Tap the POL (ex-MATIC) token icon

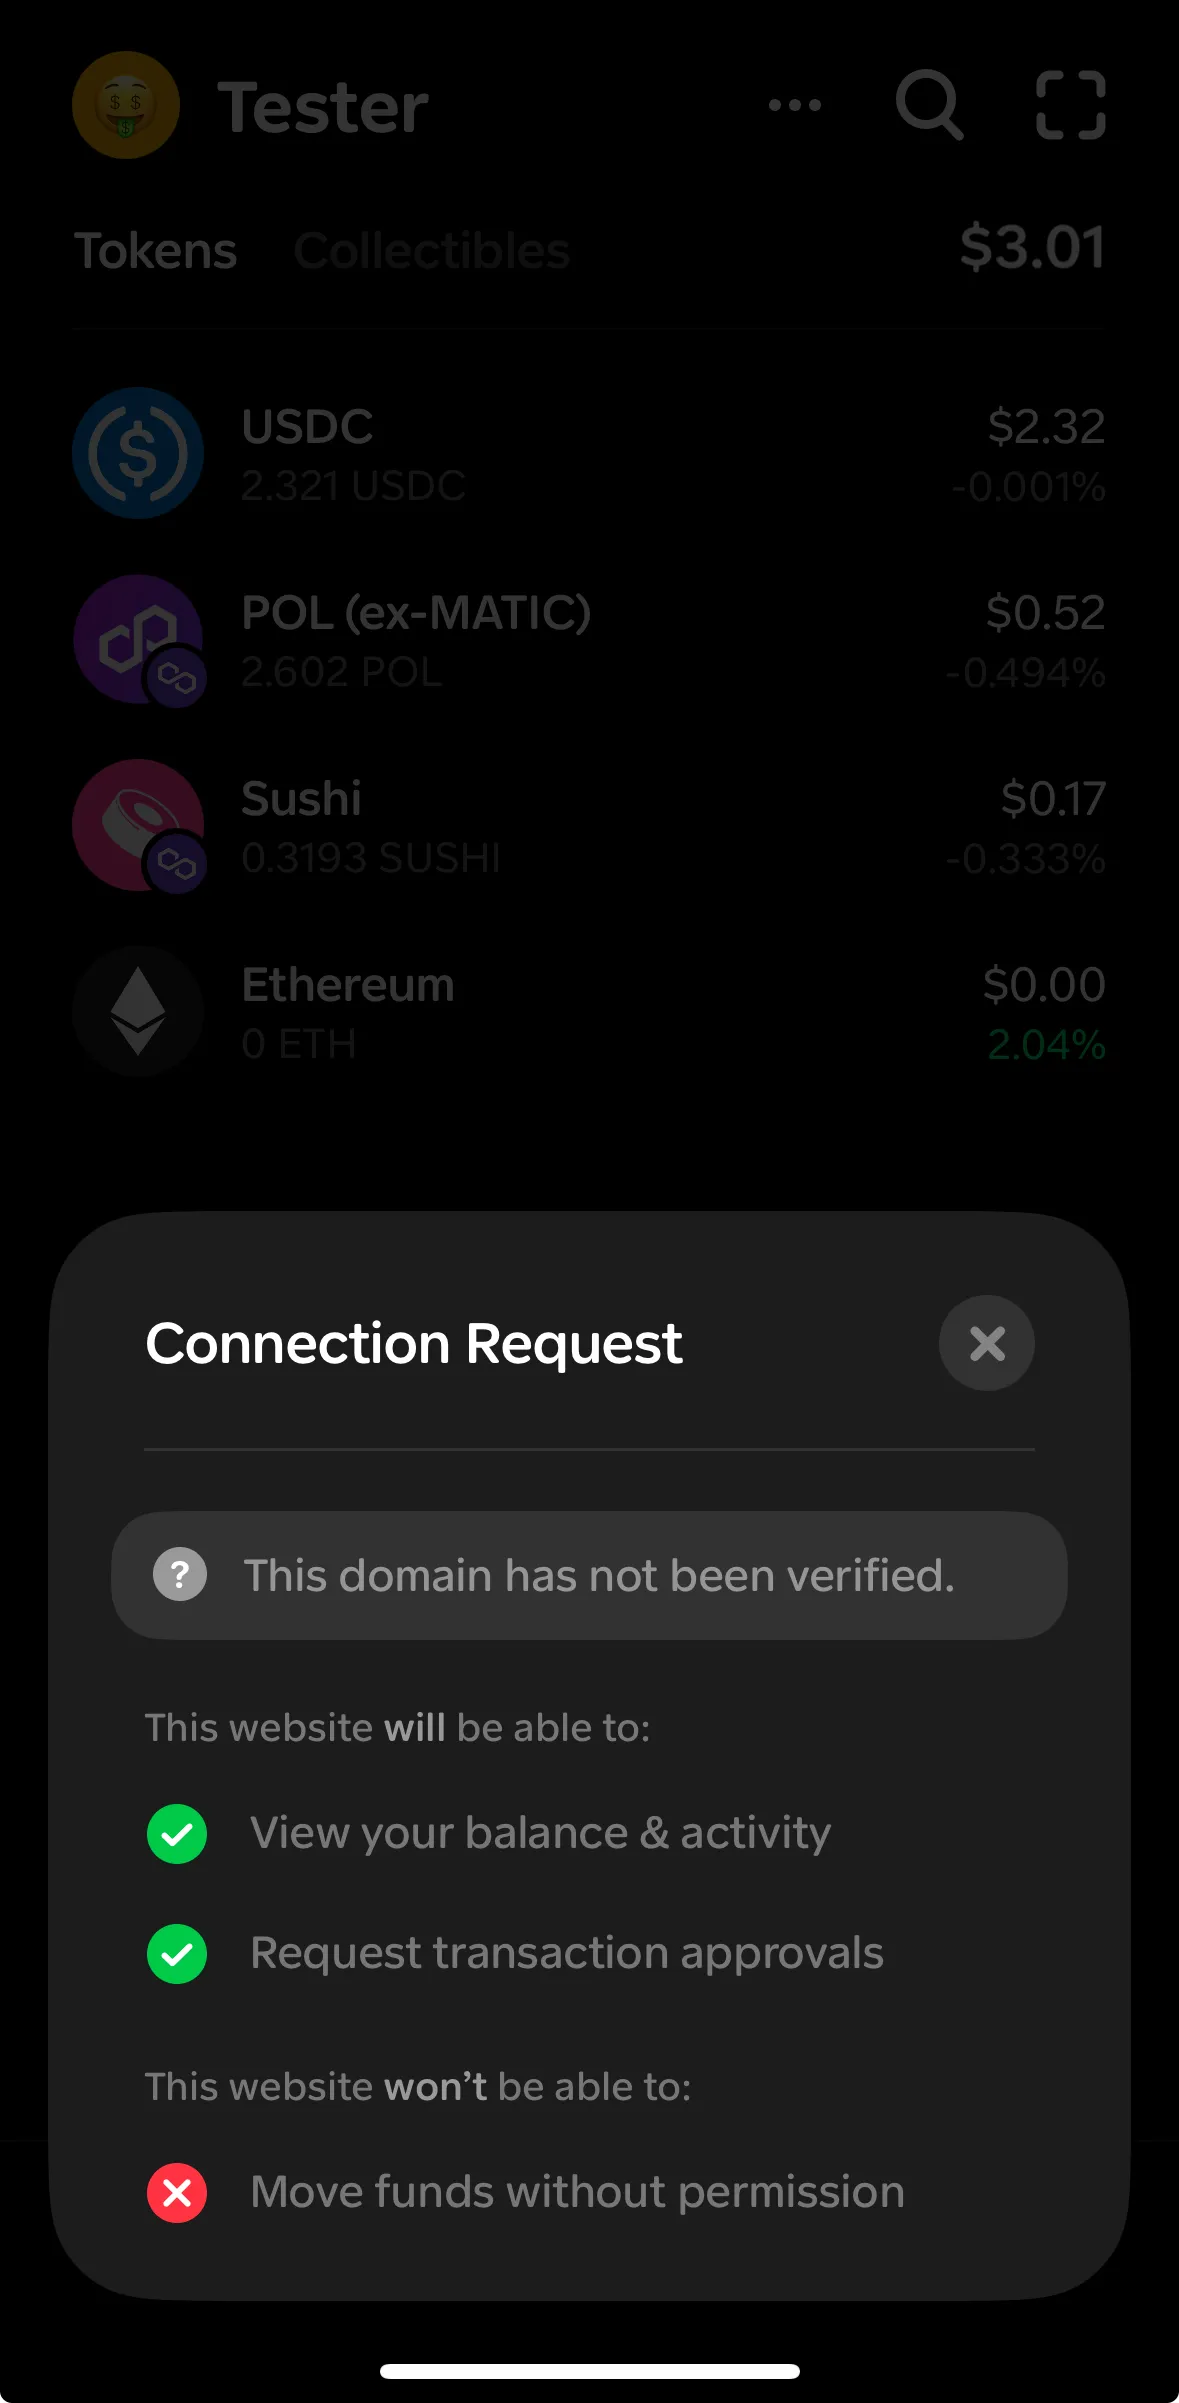click(x=138, y=639)
